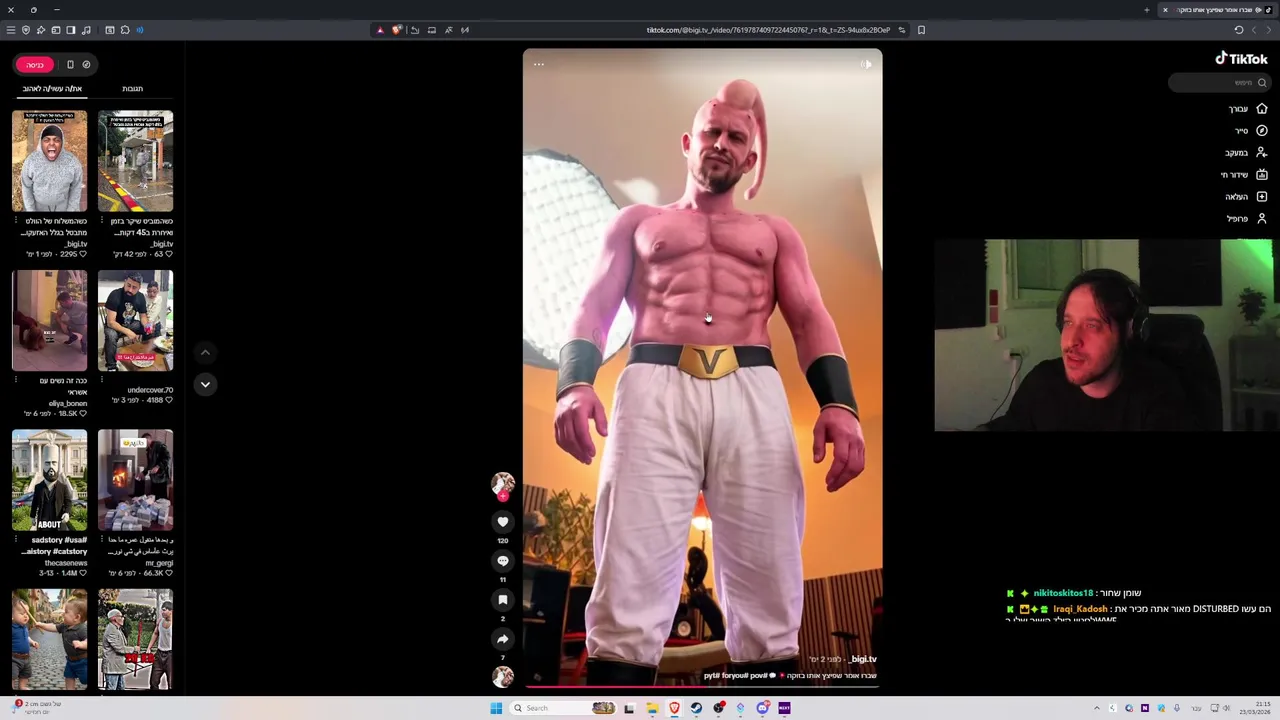
Task: Reload the page with the refresh icon
Action: coord(1239,30)
